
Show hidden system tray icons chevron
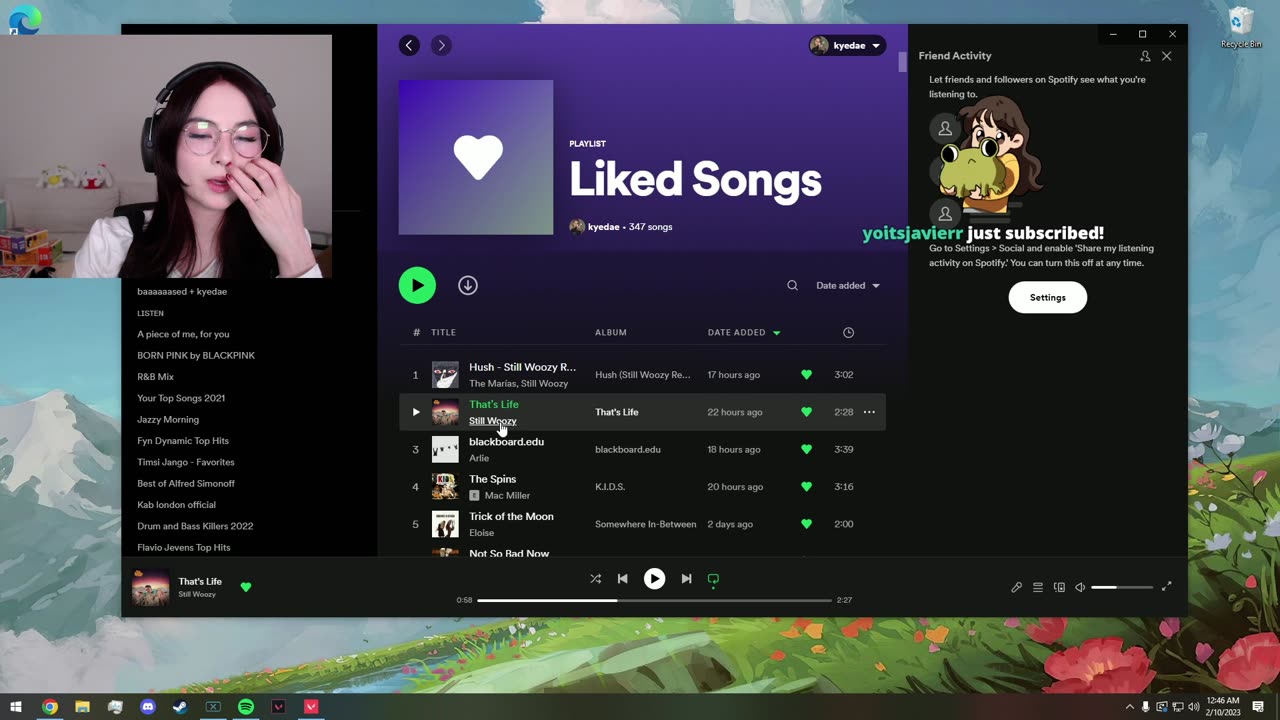coord(1130,707)
